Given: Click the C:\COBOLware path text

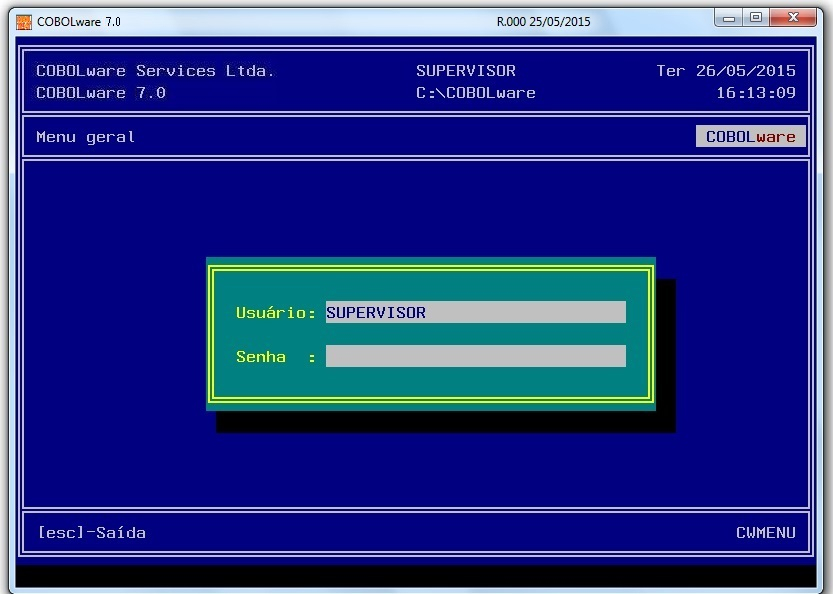Looking at the screenshot, I should [475, 93].
